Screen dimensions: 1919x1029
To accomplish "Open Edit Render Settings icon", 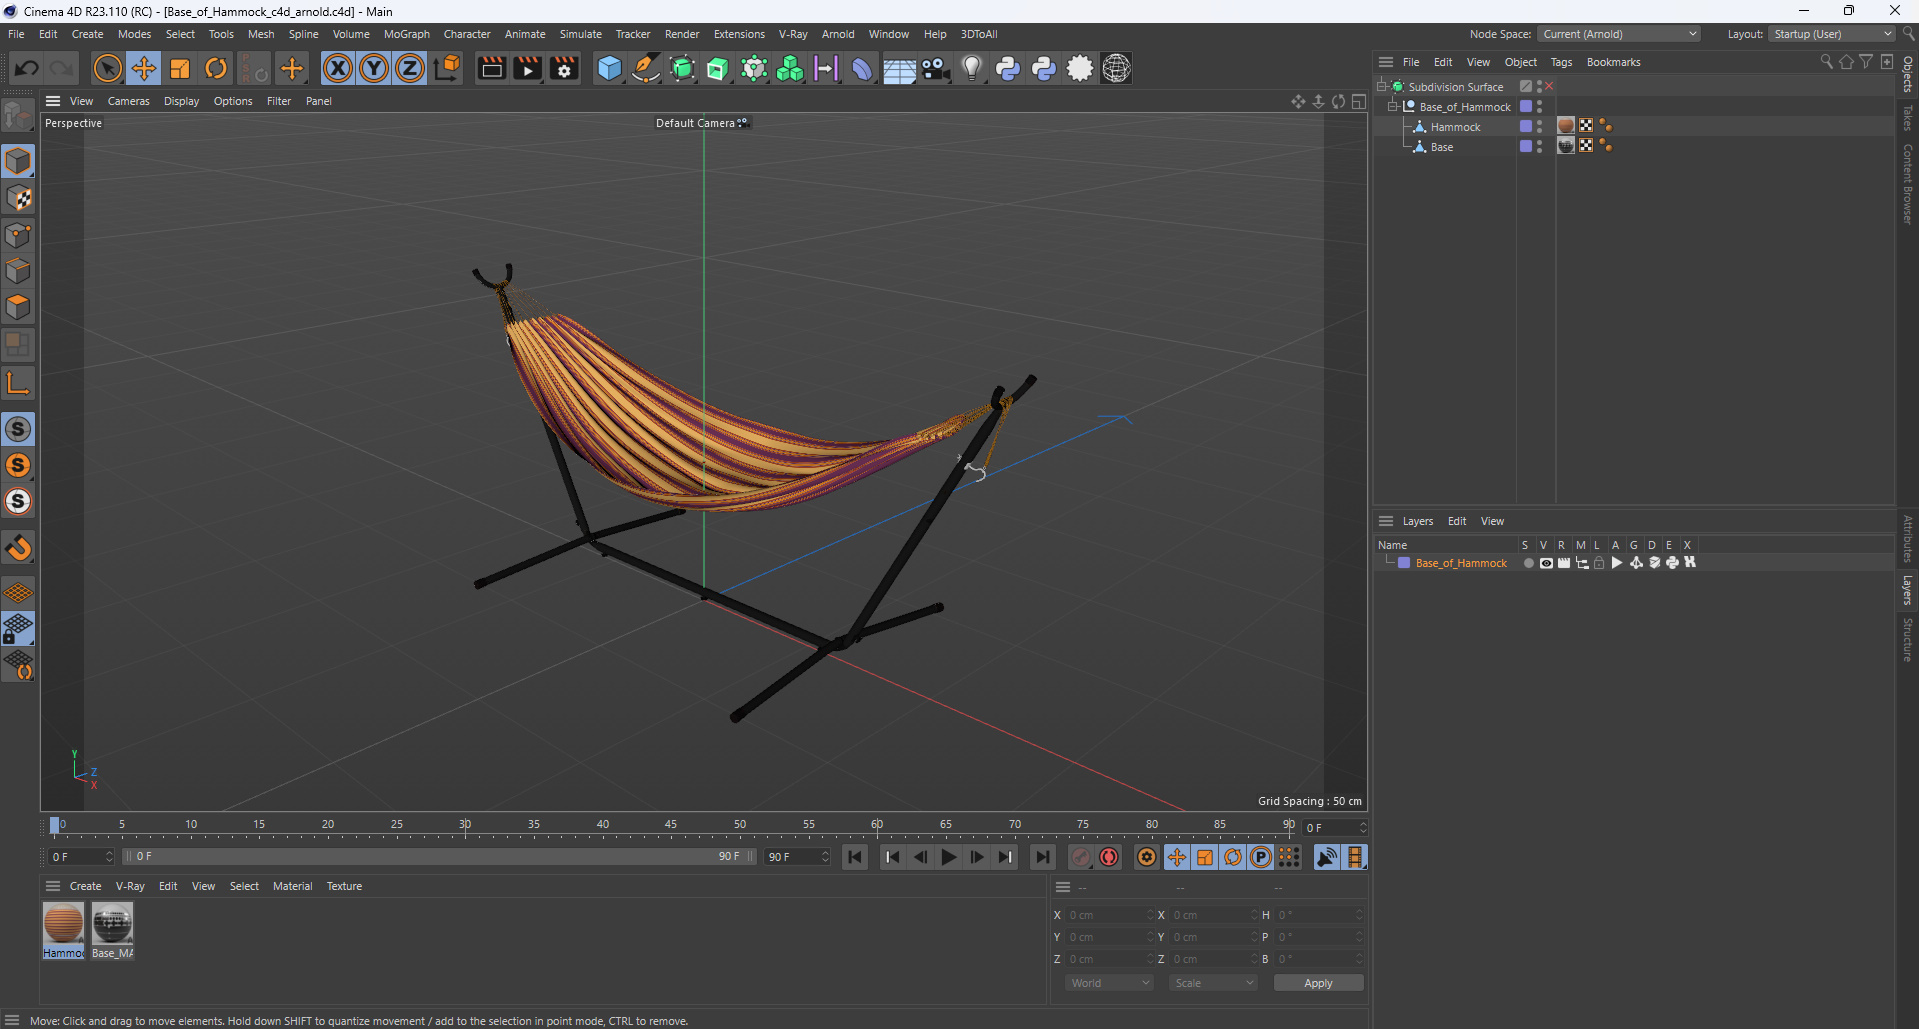I will (x=564, y=68).
